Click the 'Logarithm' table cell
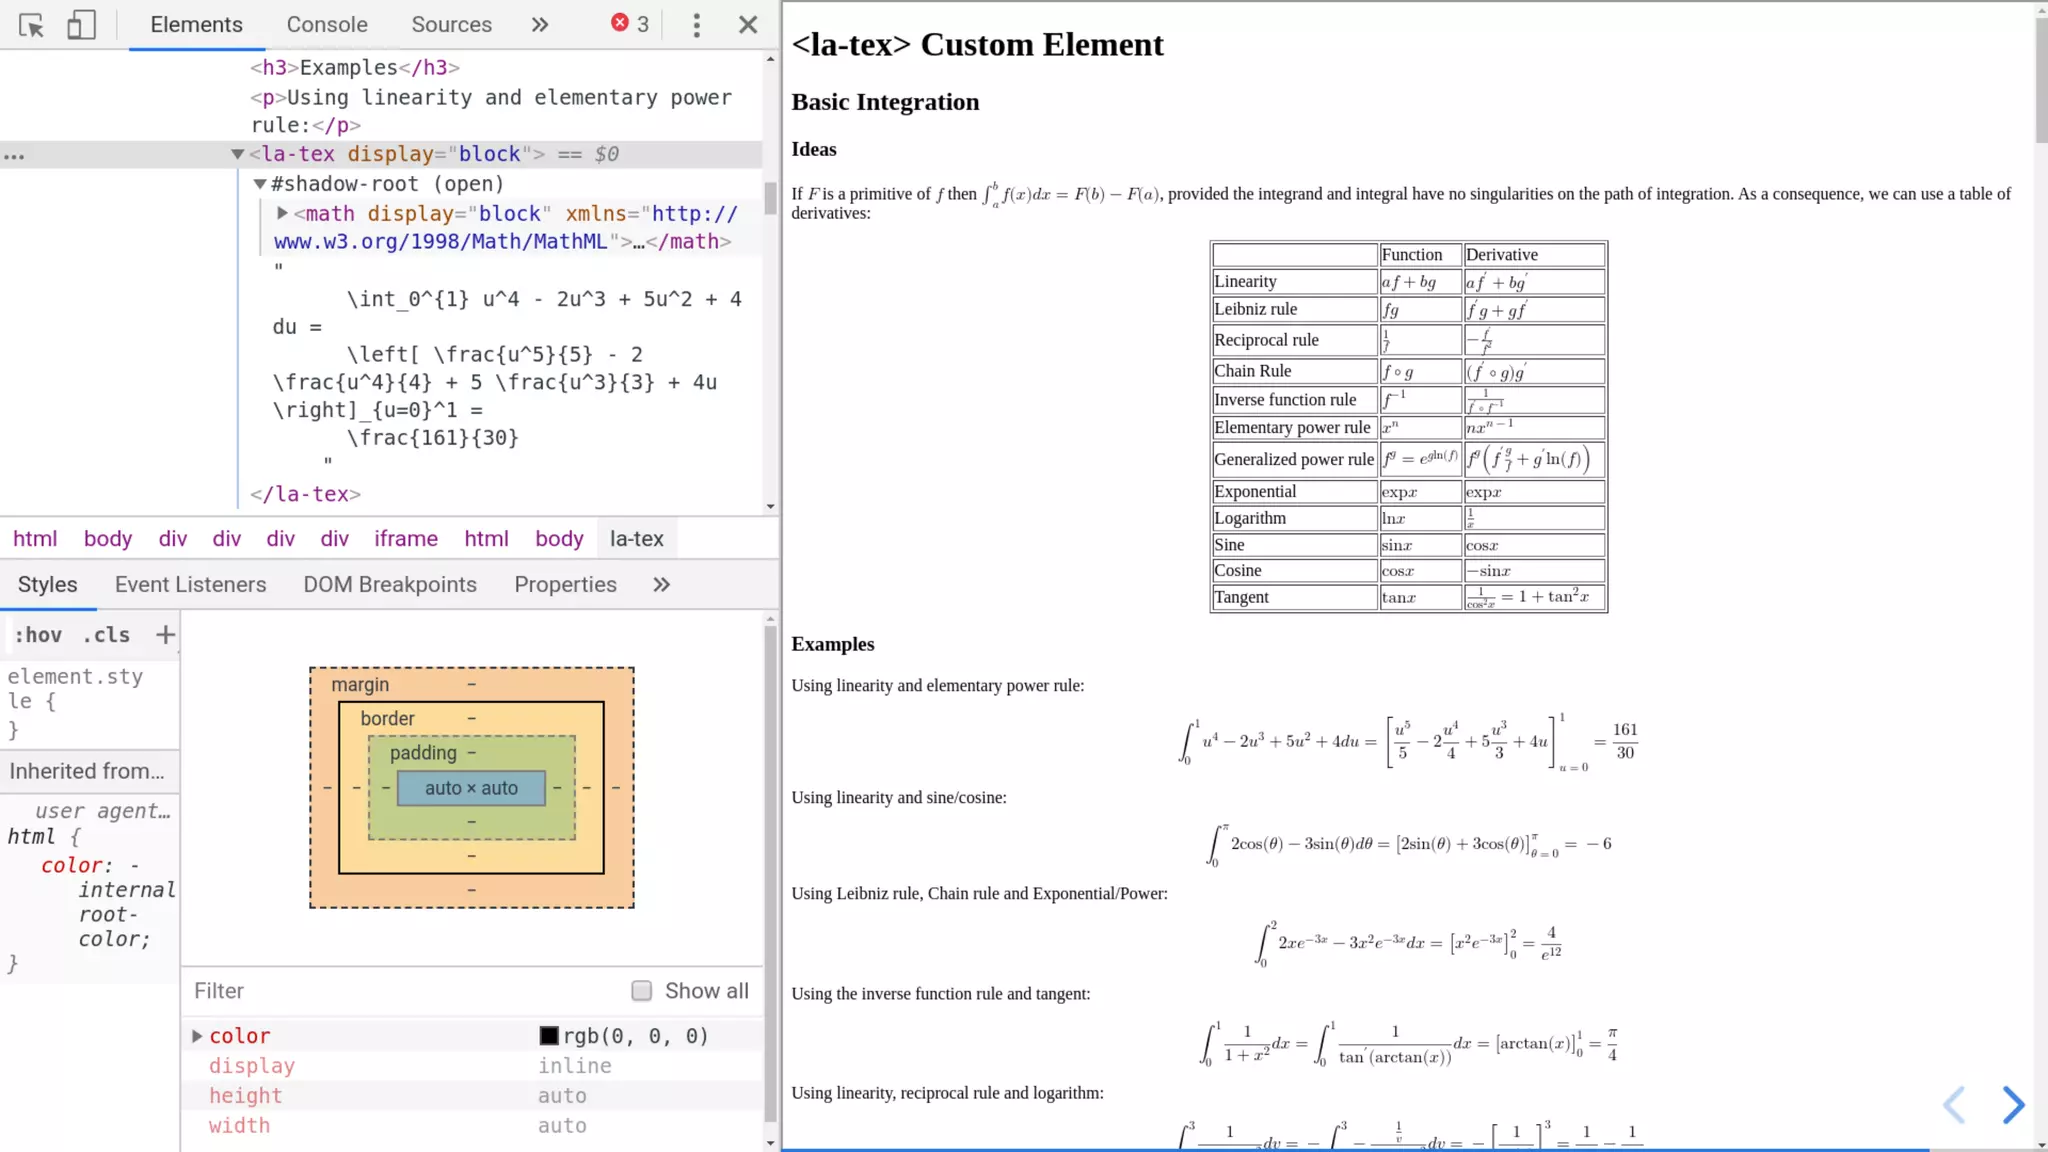Viewport: 2048px width, 1152px height. pyautogui.click(x=1294, y=518)
